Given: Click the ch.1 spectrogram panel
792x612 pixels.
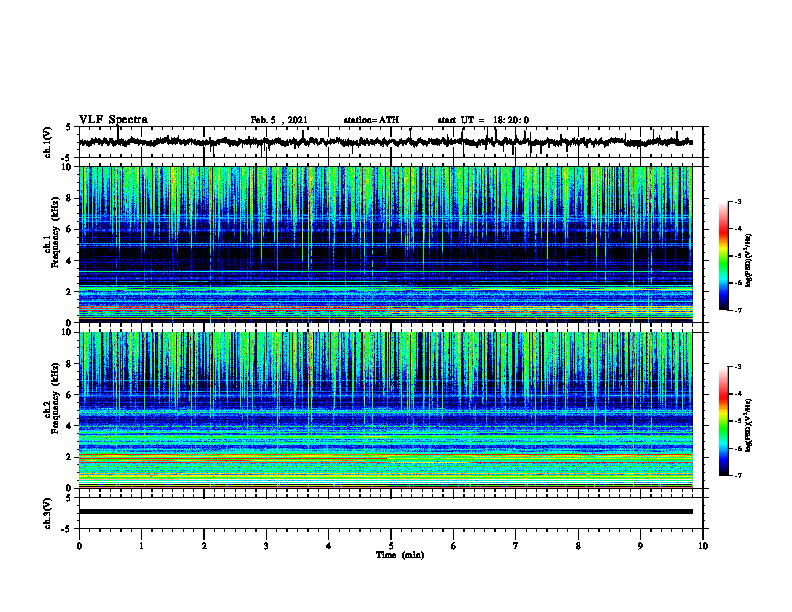Looking at the screenshot, I should (385, 244).
